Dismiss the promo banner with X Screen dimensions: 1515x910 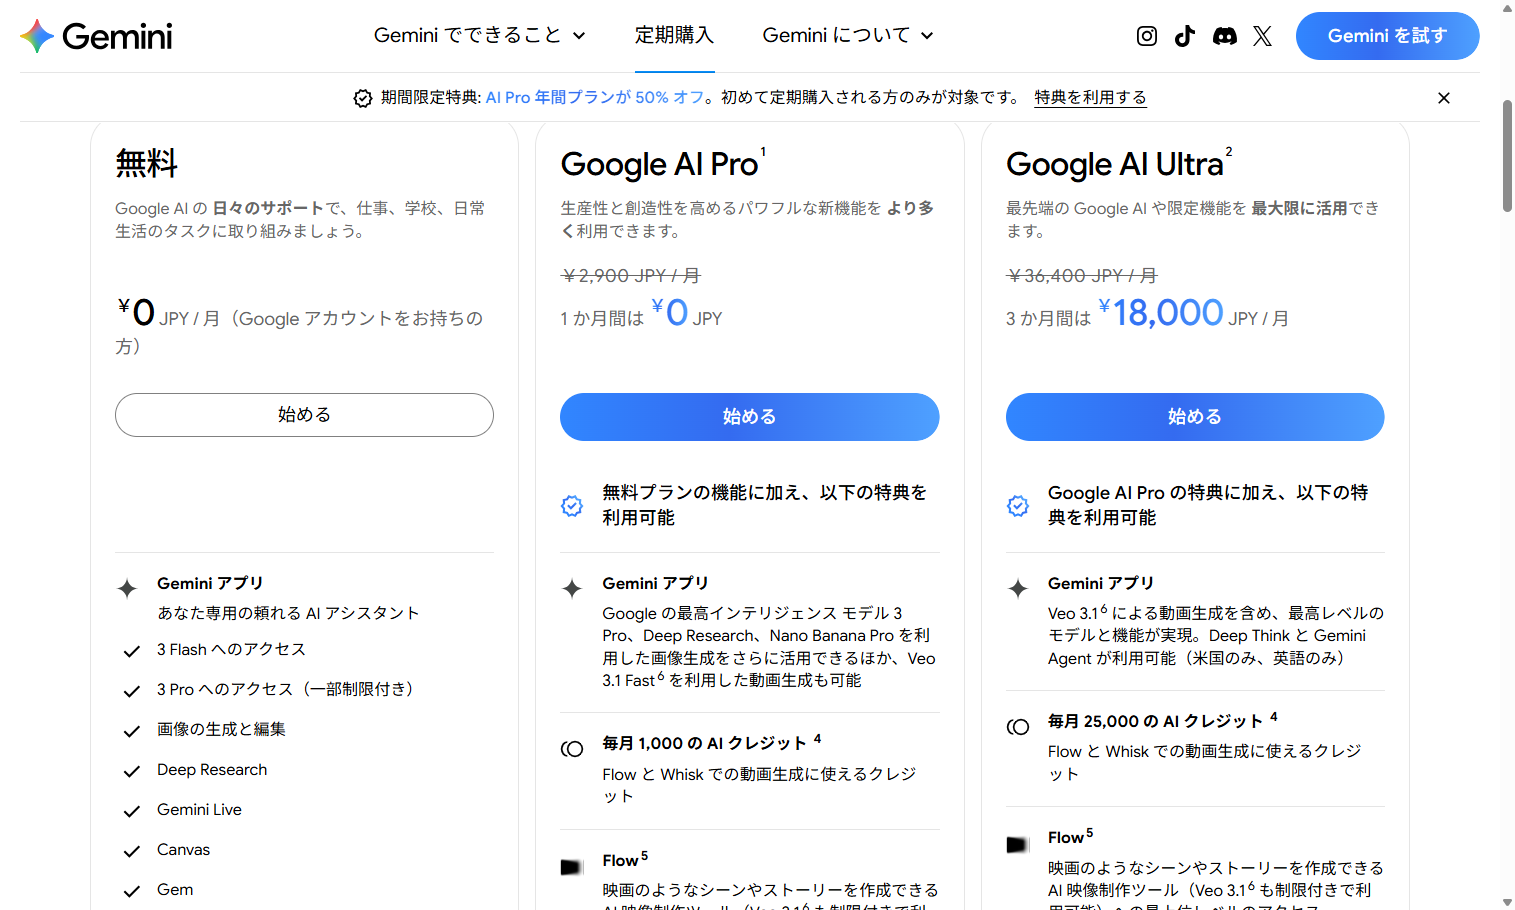click(x=1443, y=98)
